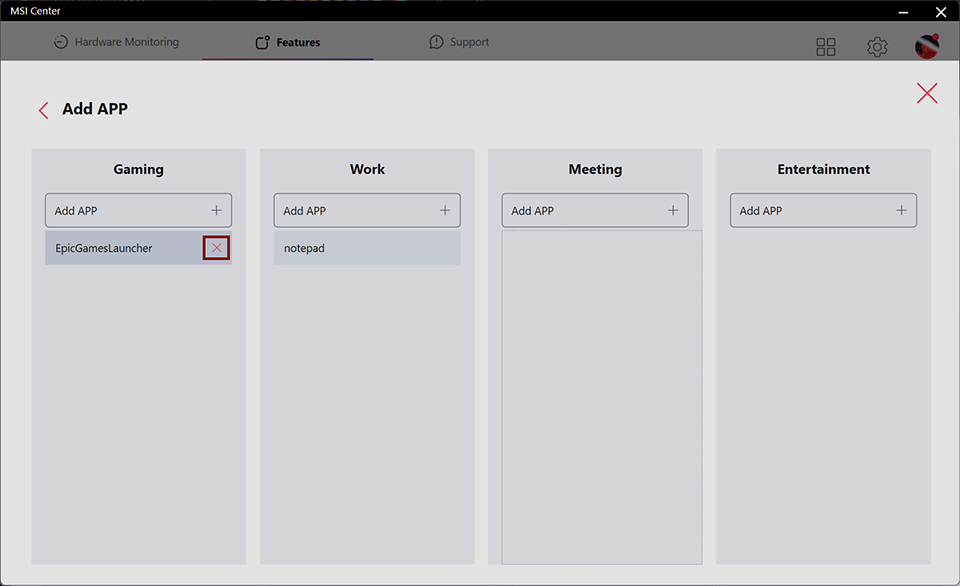This screenshot has height=586, width=960.
Task: Close the Add APP panel with red X
Action: pyautogui.click(x=927, y=93)
